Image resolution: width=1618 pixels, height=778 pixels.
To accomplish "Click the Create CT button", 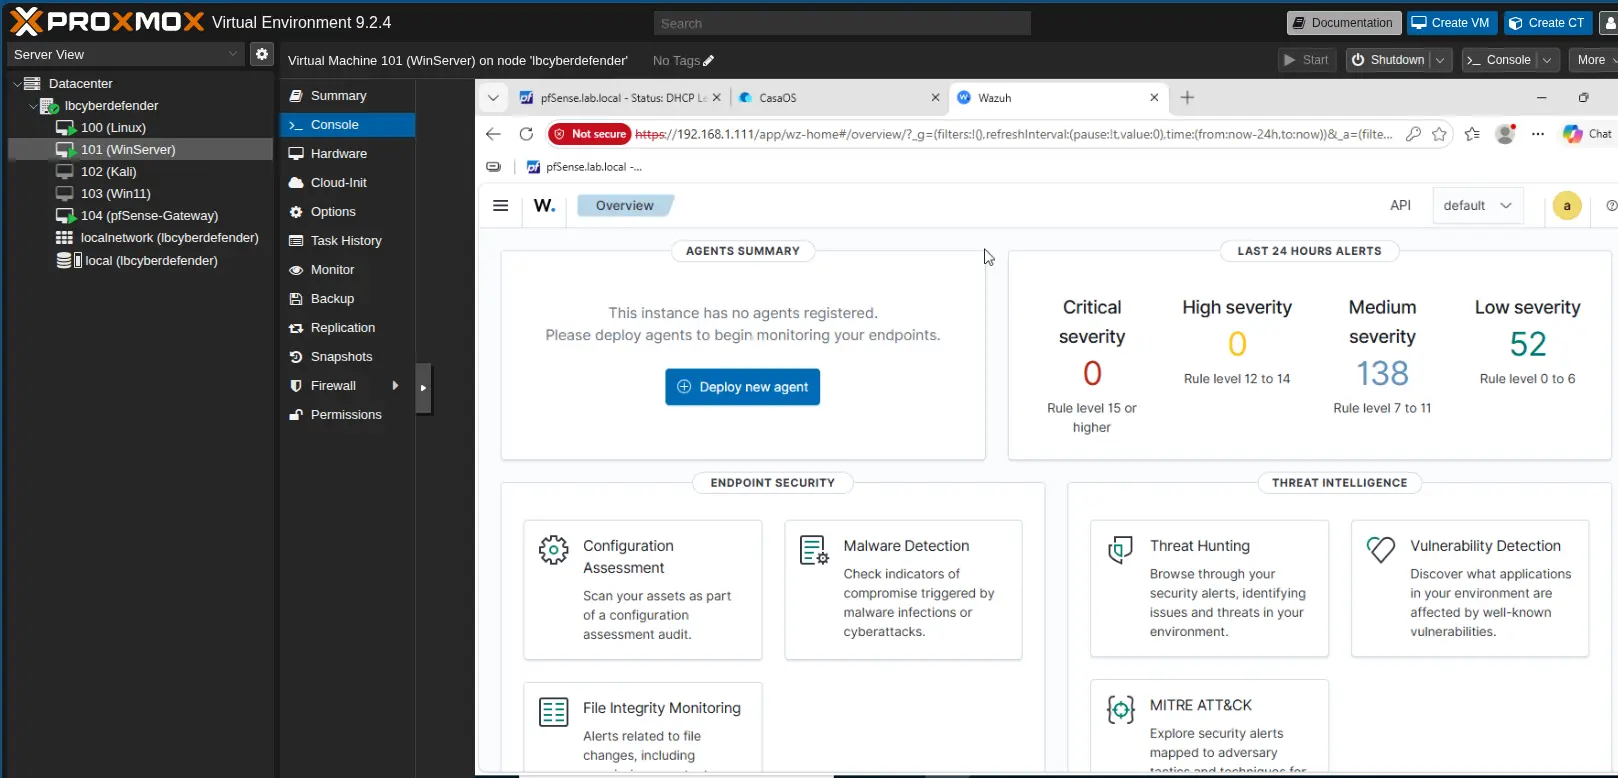I will point(1546,23).
